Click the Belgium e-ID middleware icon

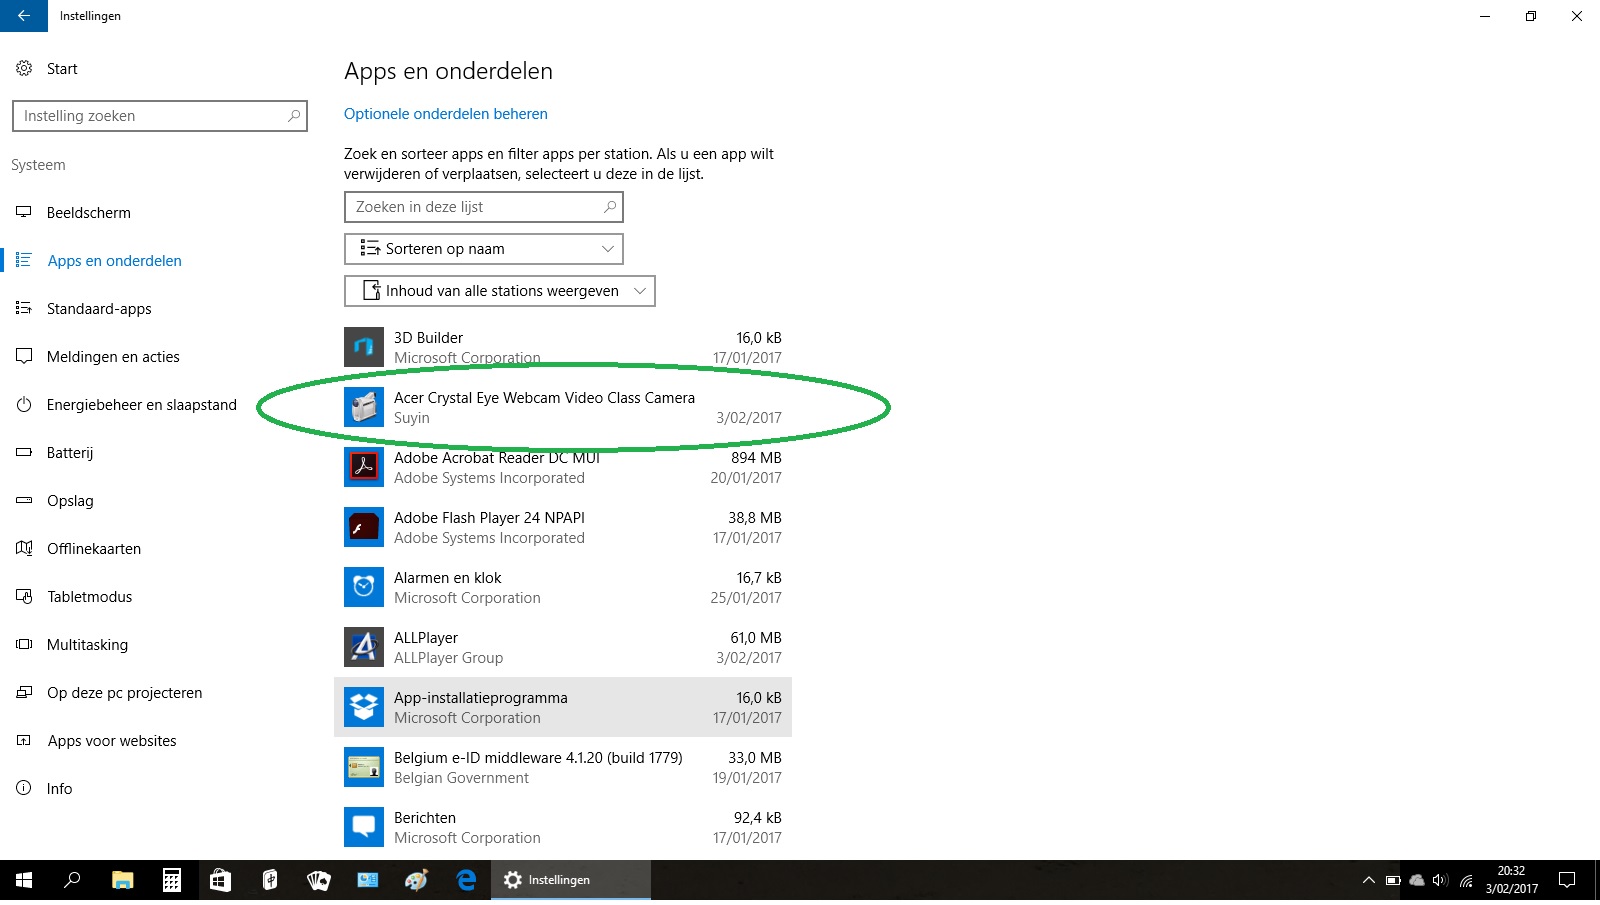(x=364, y=767)
